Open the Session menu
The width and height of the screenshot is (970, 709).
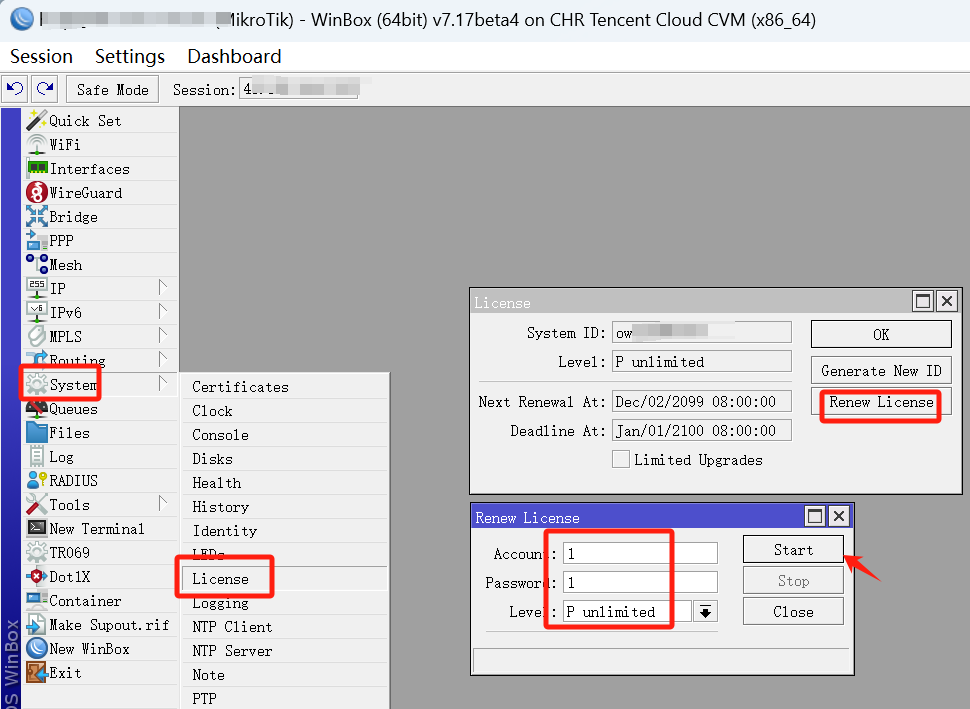point(41,56)
